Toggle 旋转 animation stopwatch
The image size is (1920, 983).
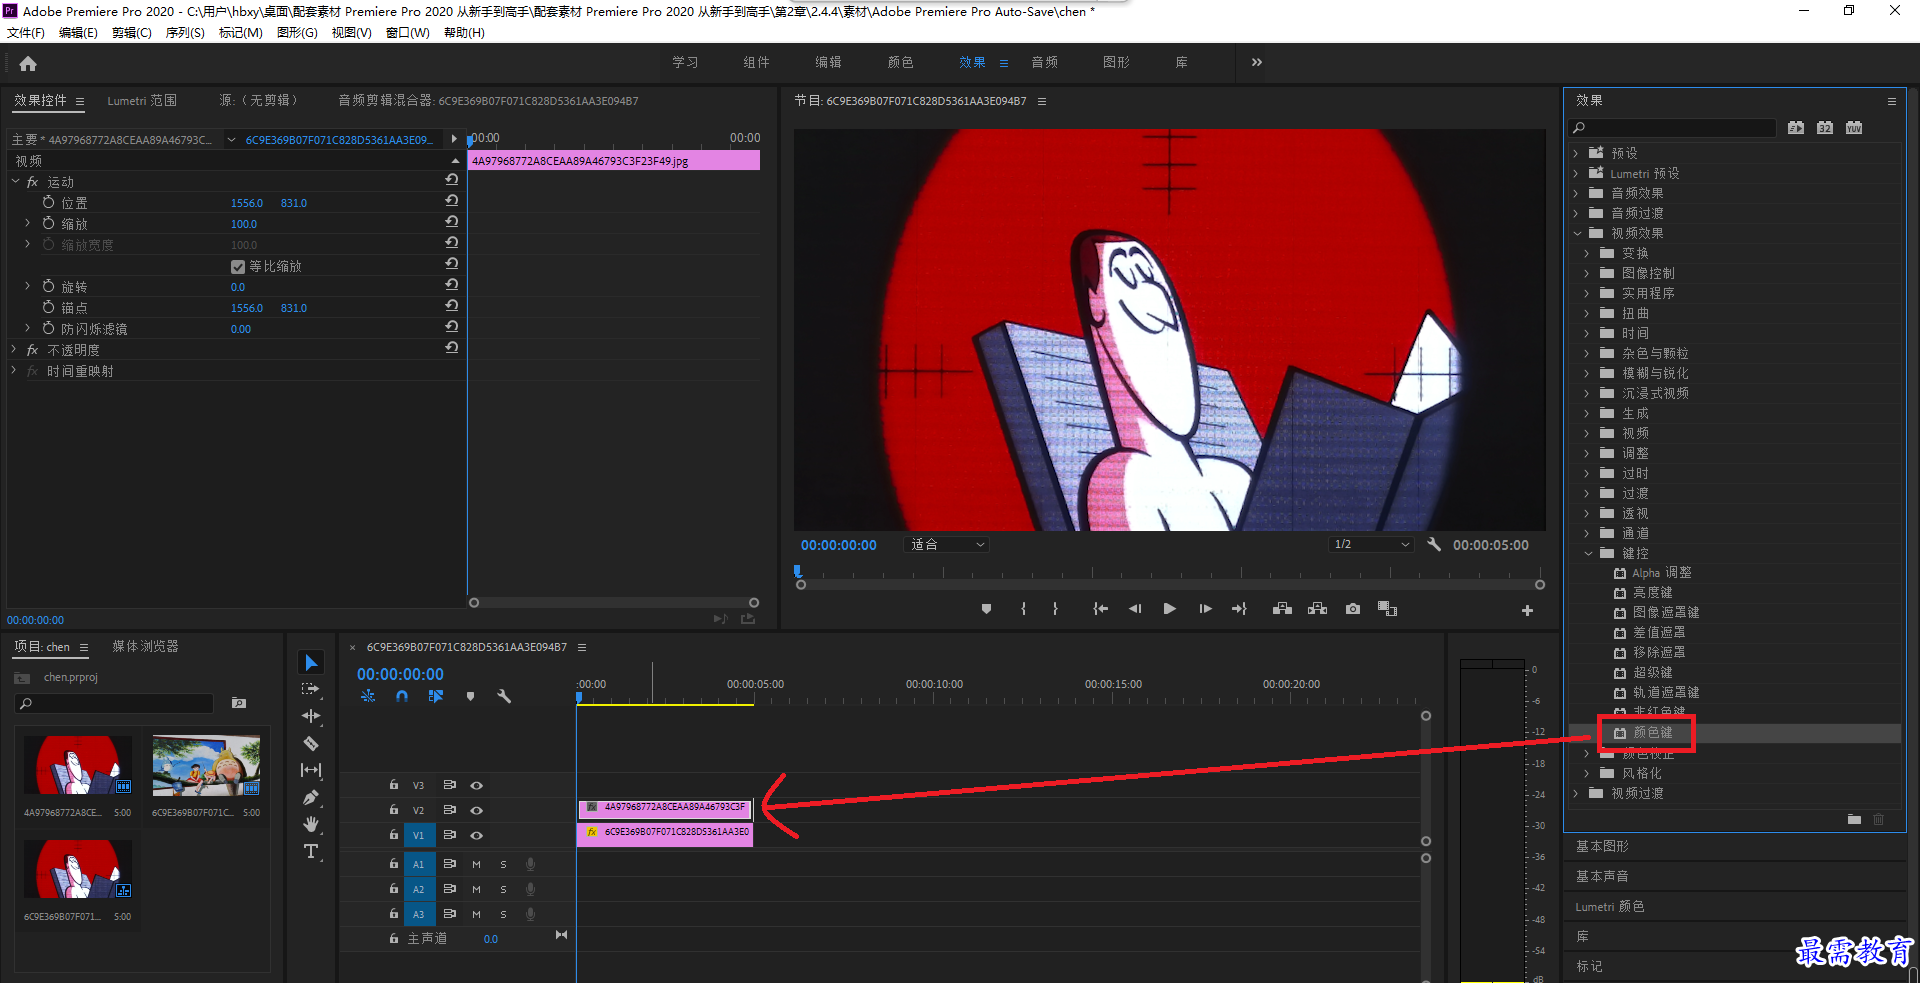pyautogui.click(x=48, y=286)
